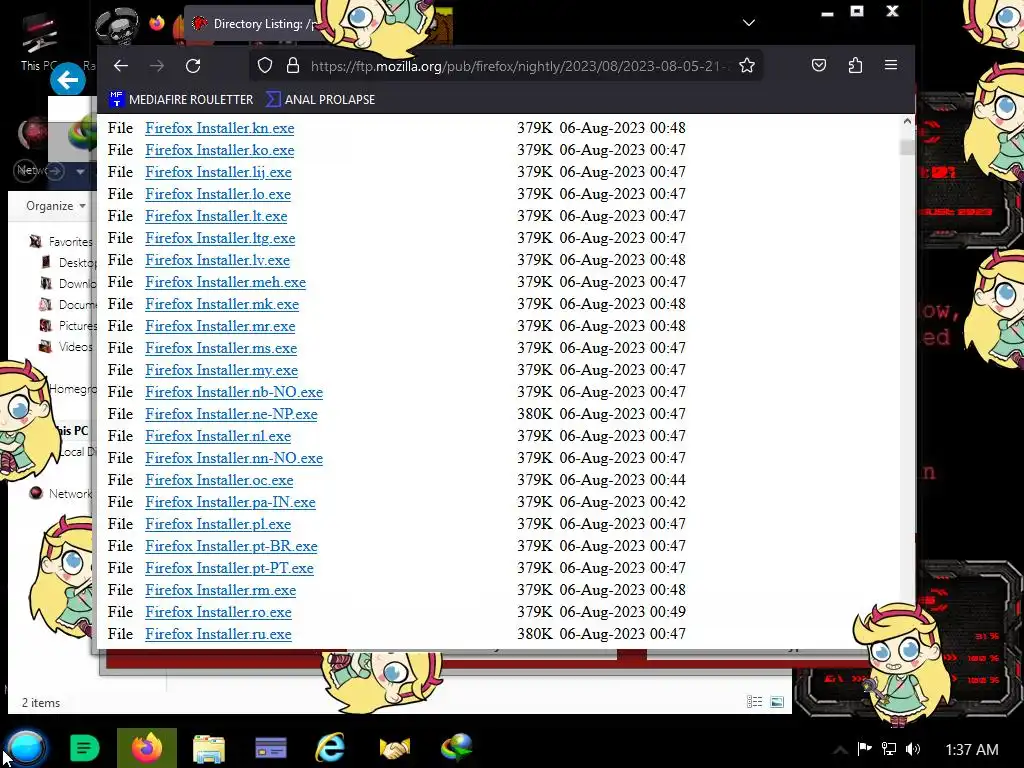This screenshot has width=1024, height=768.
Task: Open the Firefox extensions puzzle icon
Action: tap(855, 65)
